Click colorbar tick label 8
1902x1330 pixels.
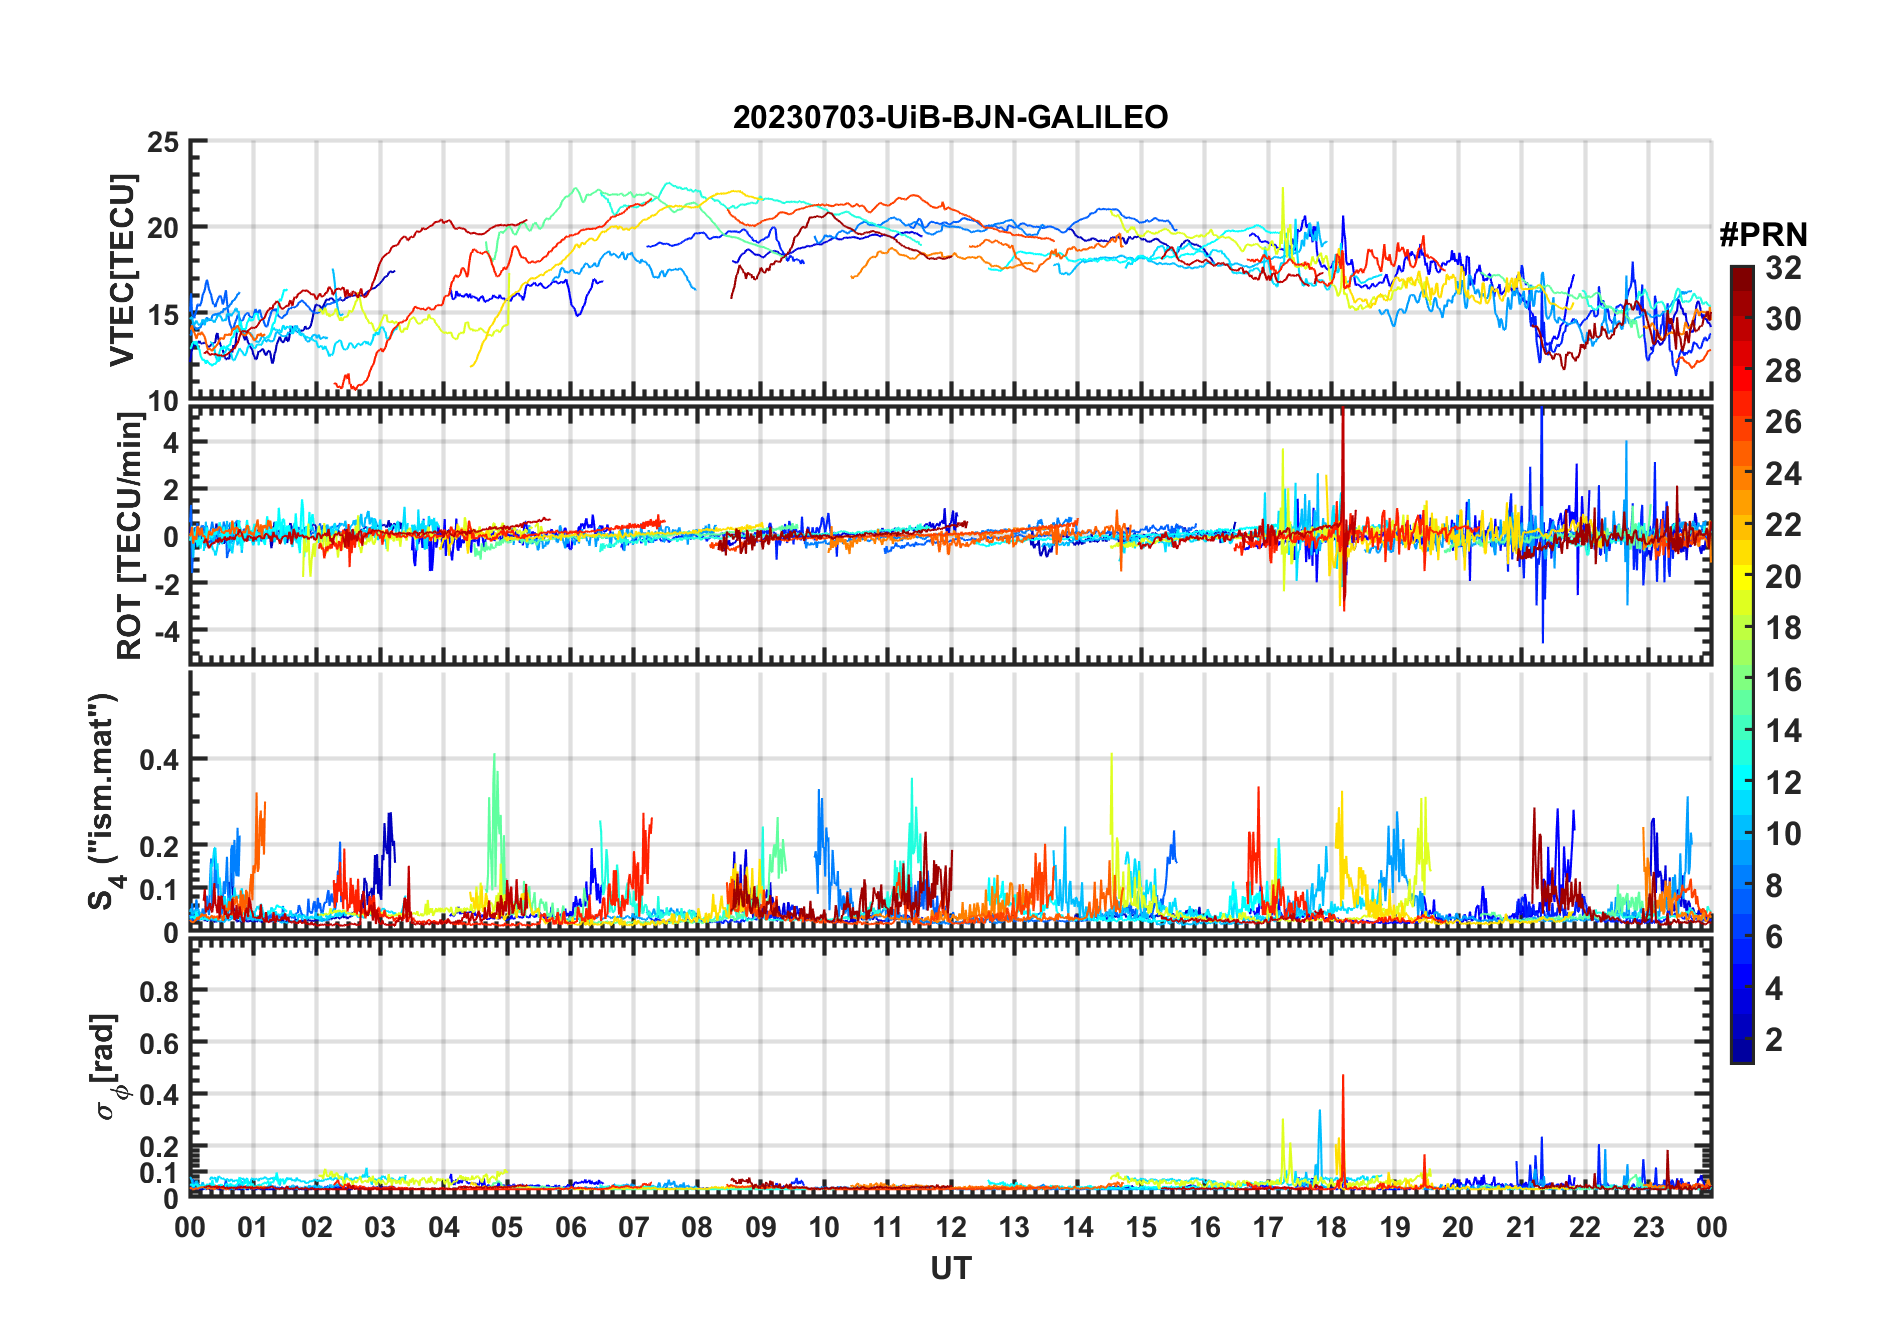(1774, 886)
